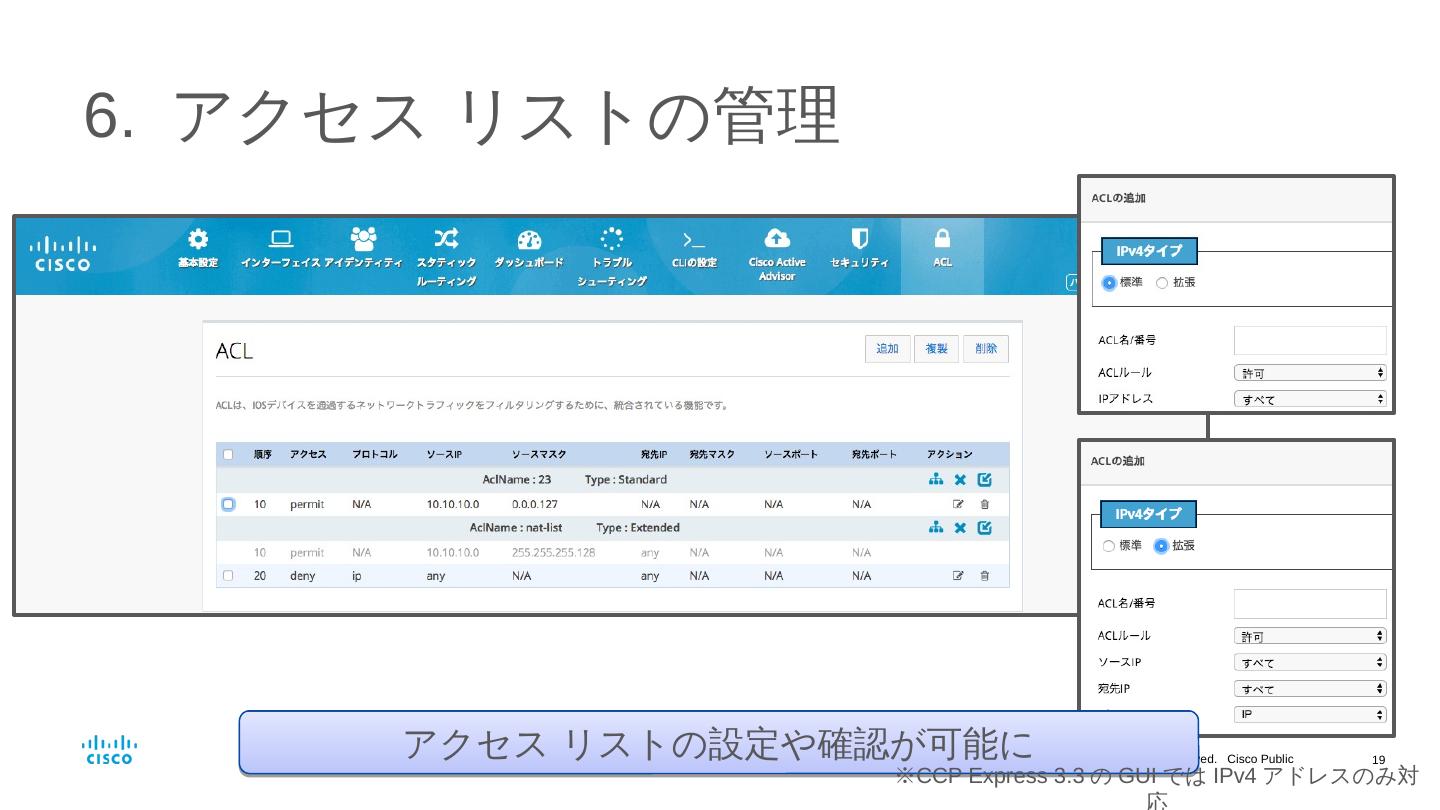Select 拡張 radio in the upper ACLの追加 dialog
This screenshot has height=810, width=1440.
[x=1162, y=283]
